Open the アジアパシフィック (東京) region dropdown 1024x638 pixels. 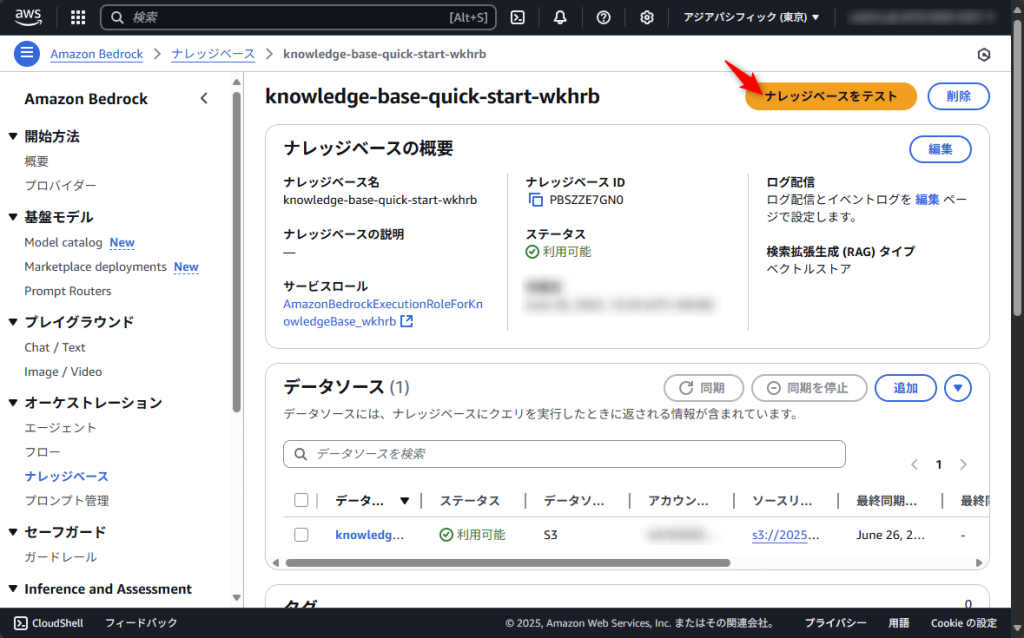pyautogui.click(x=751, y=17)
